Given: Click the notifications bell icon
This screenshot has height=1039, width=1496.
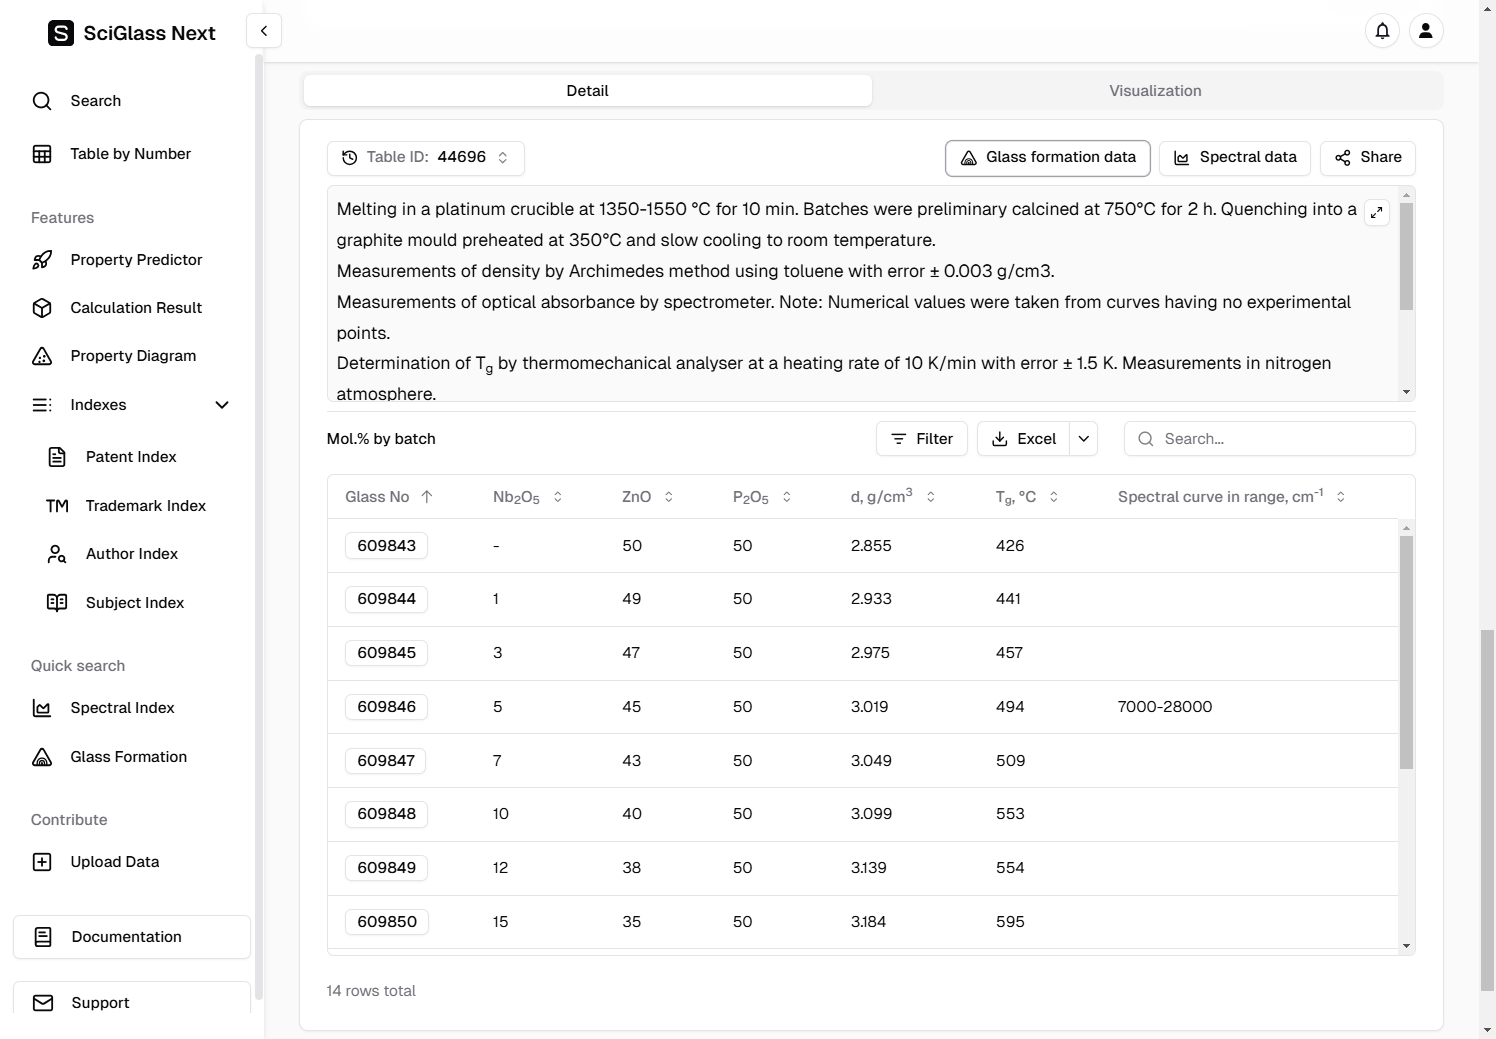Looking at the screenshot, I should [x=1382, y=31].
